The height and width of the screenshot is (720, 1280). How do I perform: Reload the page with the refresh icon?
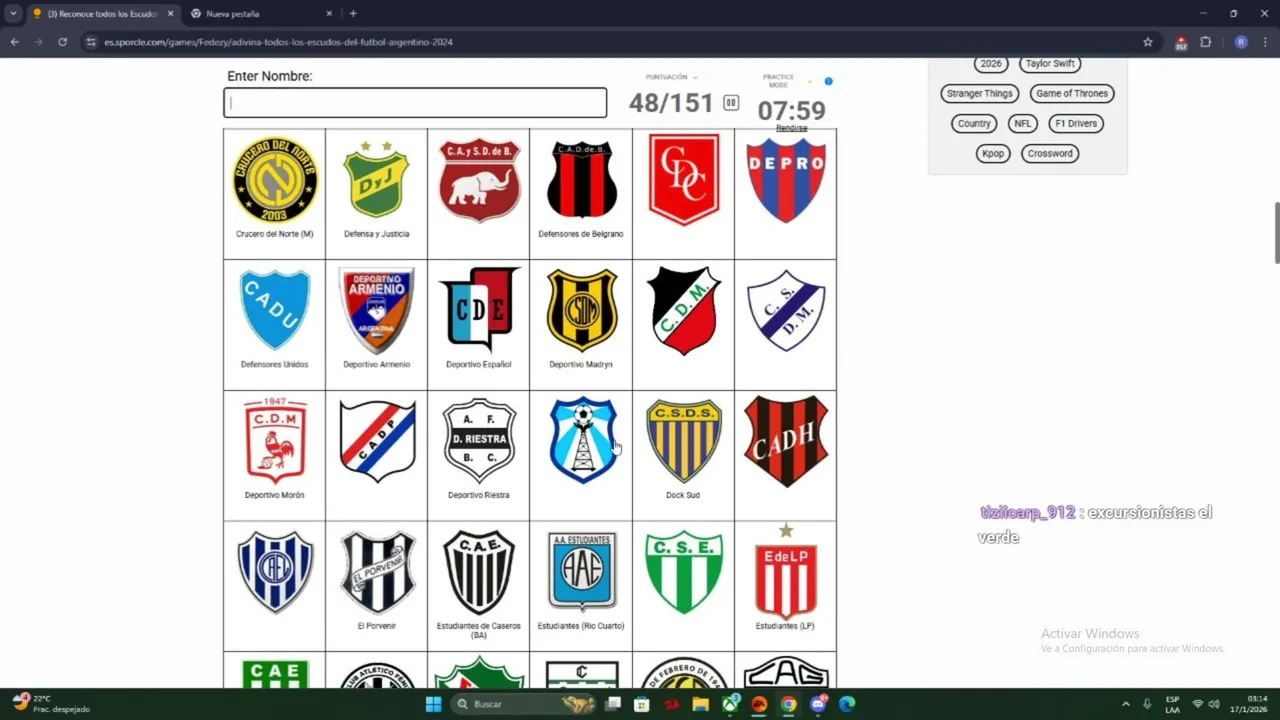tap(62, 42)
